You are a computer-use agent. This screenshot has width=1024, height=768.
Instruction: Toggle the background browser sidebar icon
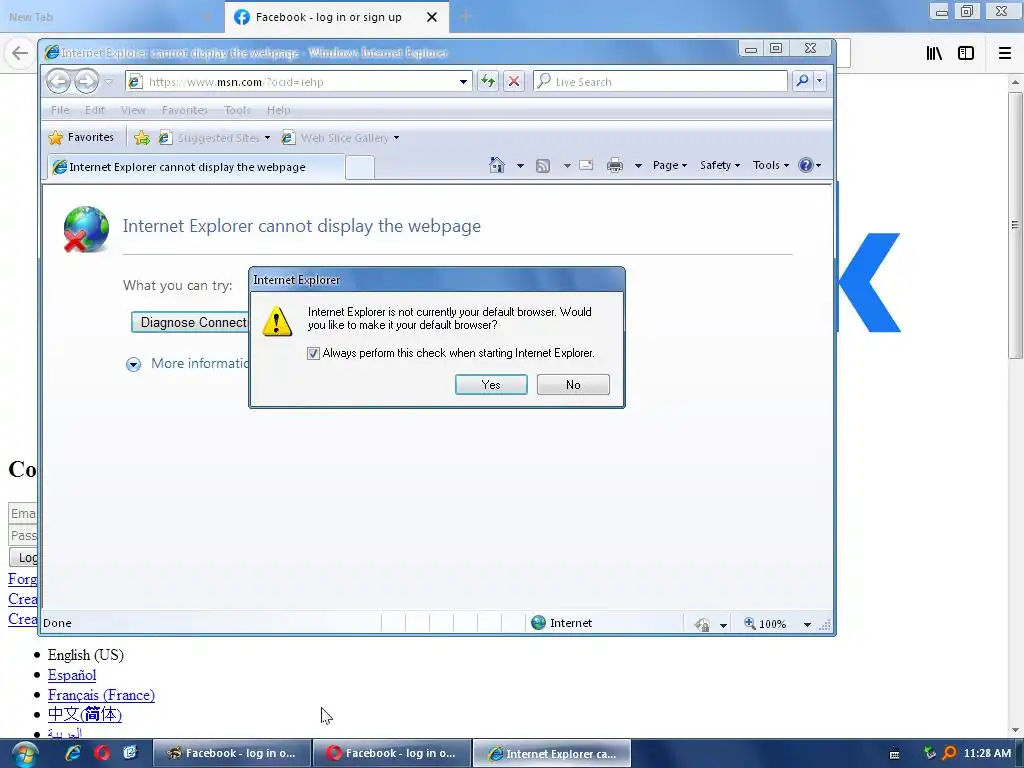(966, 54)
